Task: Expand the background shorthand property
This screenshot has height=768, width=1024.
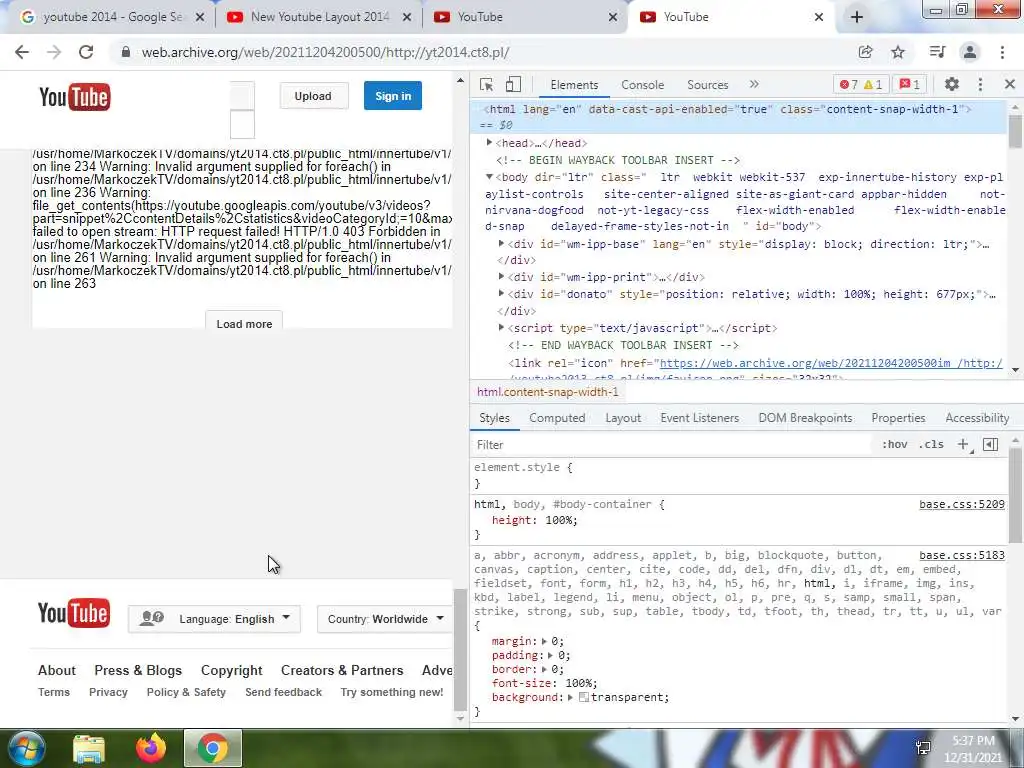Action: [x=570, y=697]
